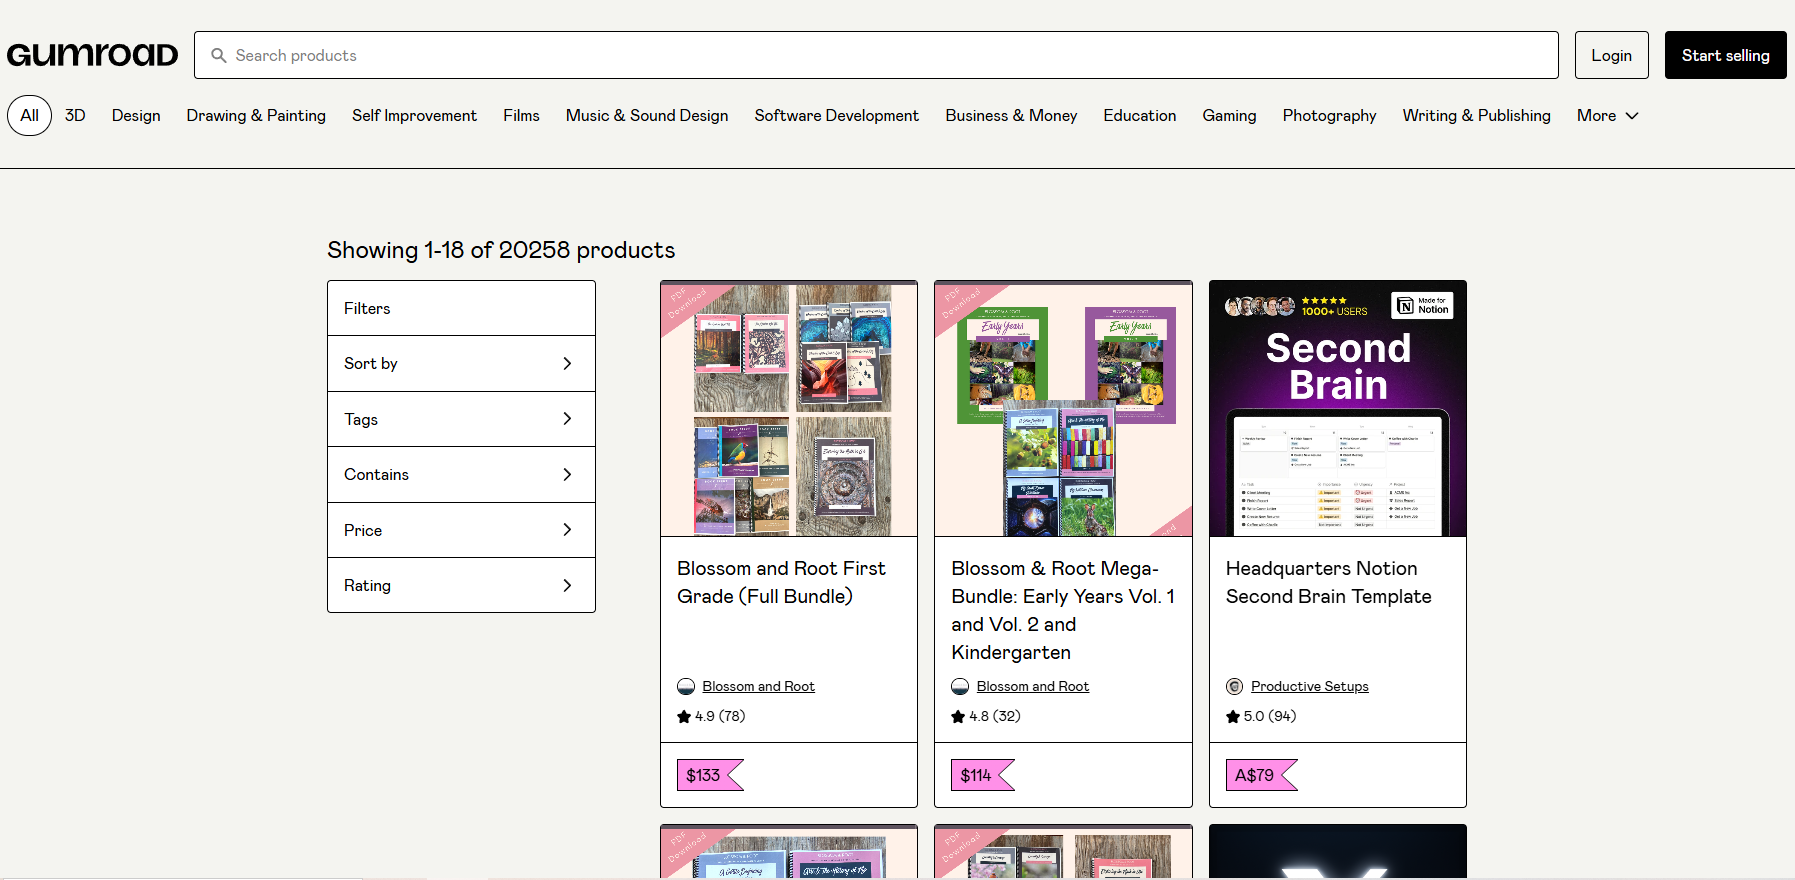Select the 3D category
Image resolution: width=1795 pixels, height=880 pixels.
coord(75,116)
